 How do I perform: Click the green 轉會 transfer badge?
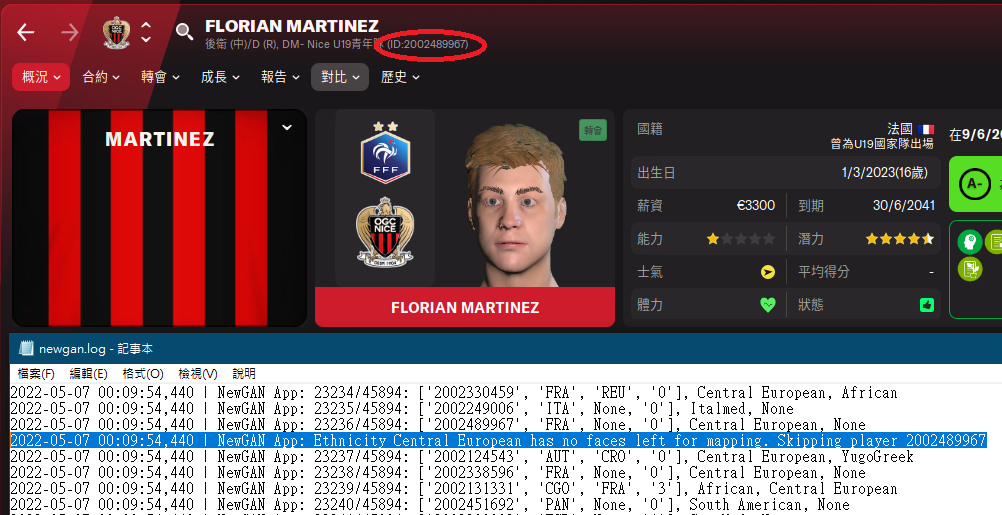coord(592,130)
